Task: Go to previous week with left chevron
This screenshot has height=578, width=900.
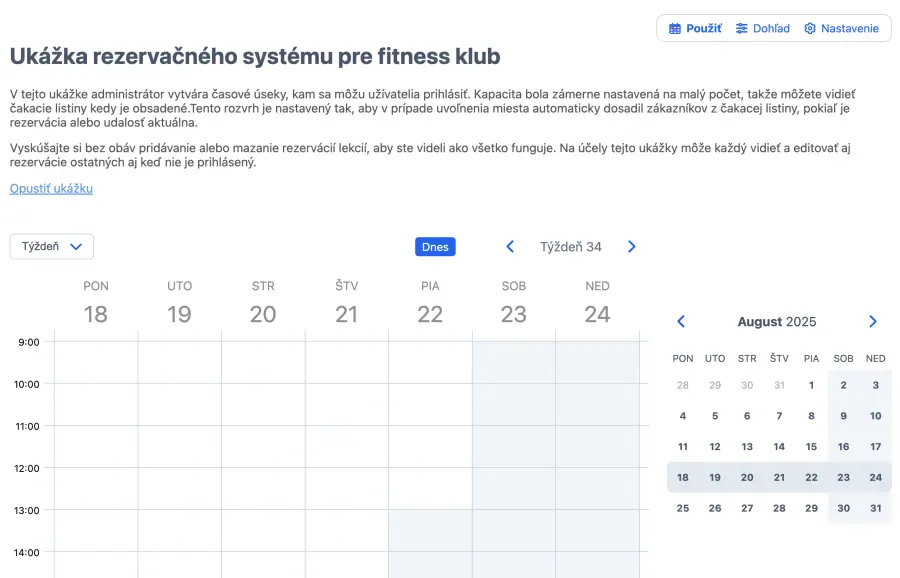Action: tap(510, 247)
